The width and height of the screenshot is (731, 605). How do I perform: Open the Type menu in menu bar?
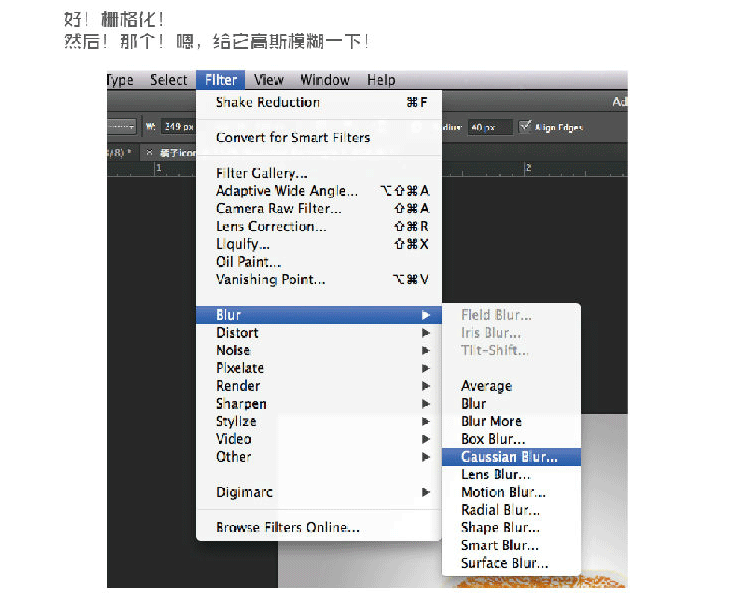[120, 80]
